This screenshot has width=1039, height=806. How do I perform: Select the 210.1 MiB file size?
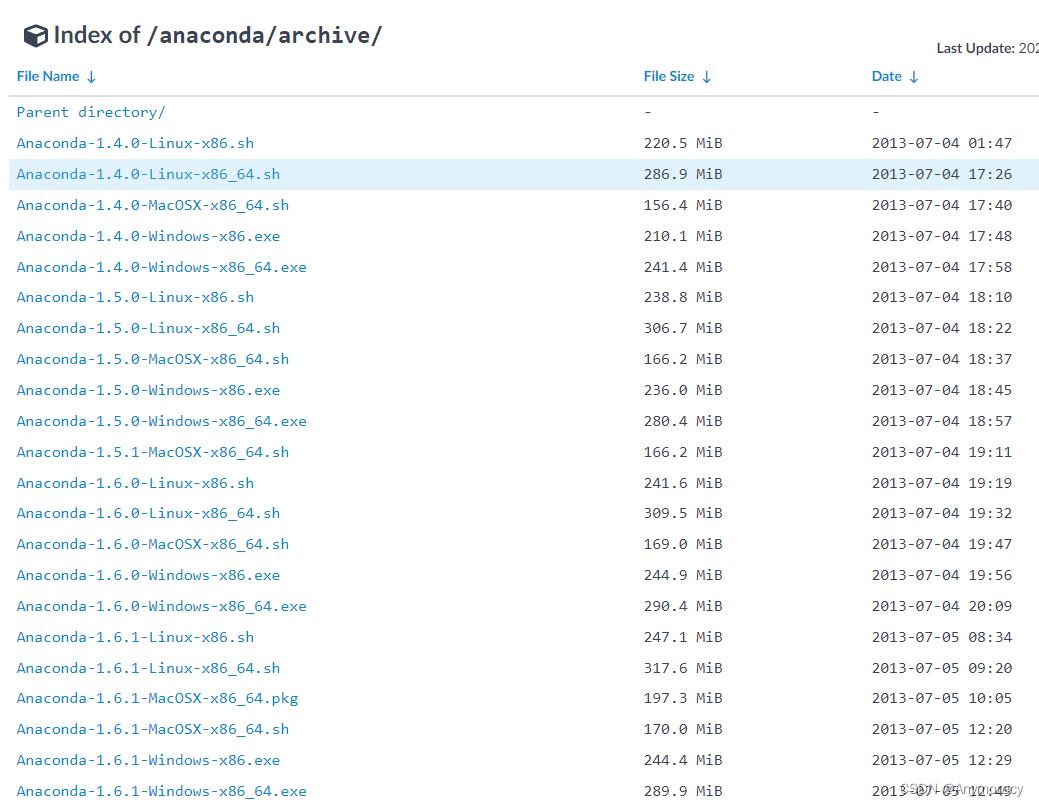pyautogui.click(x=683, y=236)
